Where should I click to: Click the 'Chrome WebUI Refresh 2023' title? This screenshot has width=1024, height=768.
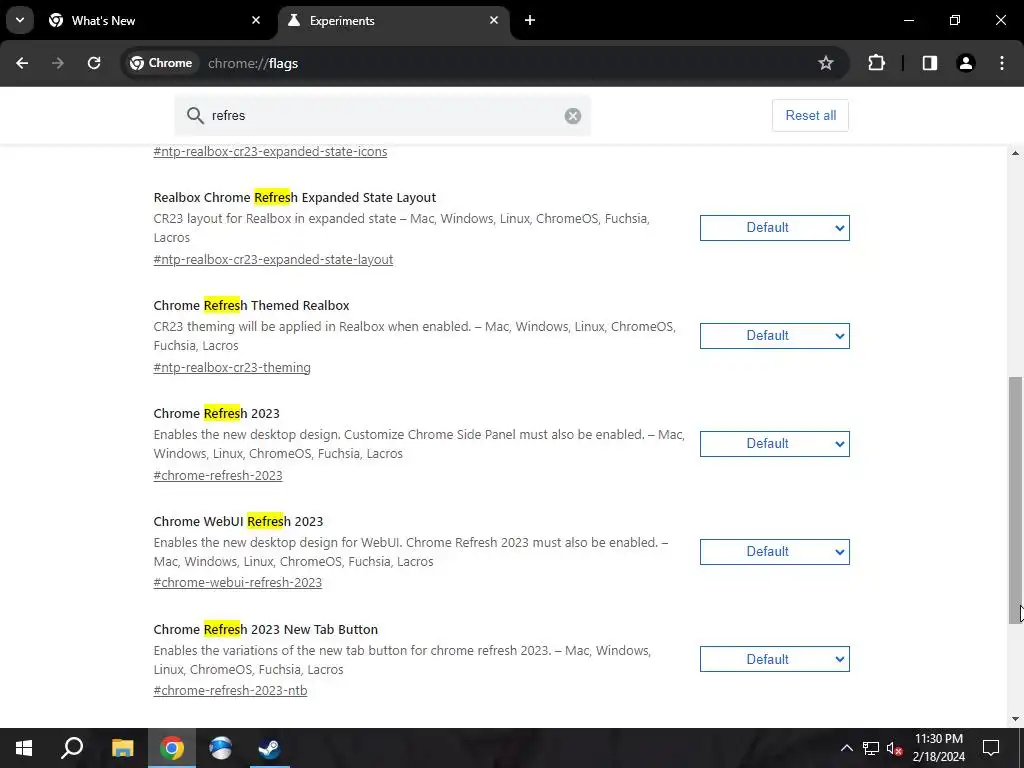238,521
